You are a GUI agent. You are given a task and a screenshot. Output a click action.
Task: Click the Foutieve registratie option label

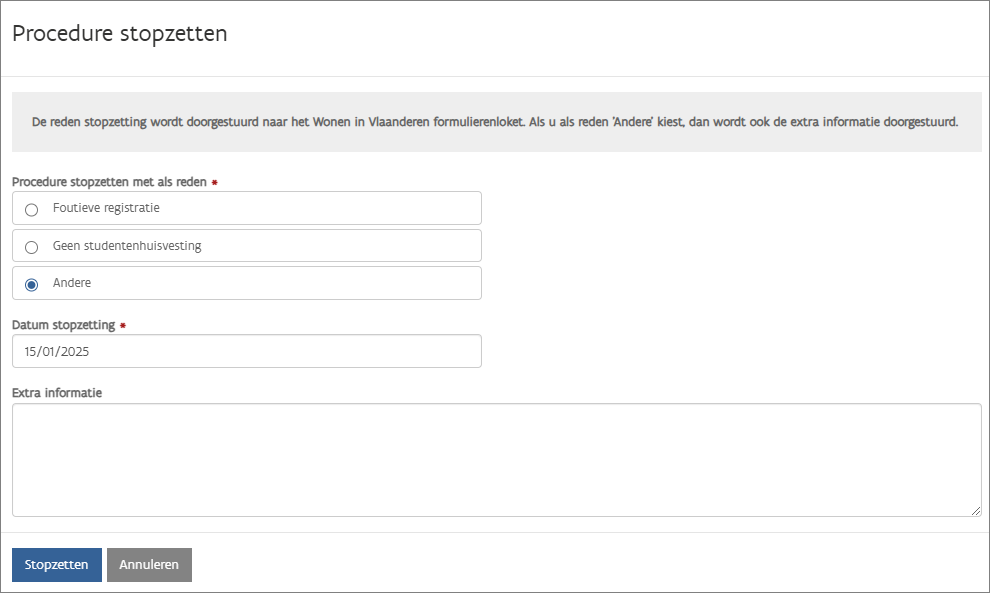pyautogui.click(x=106, y=209)
